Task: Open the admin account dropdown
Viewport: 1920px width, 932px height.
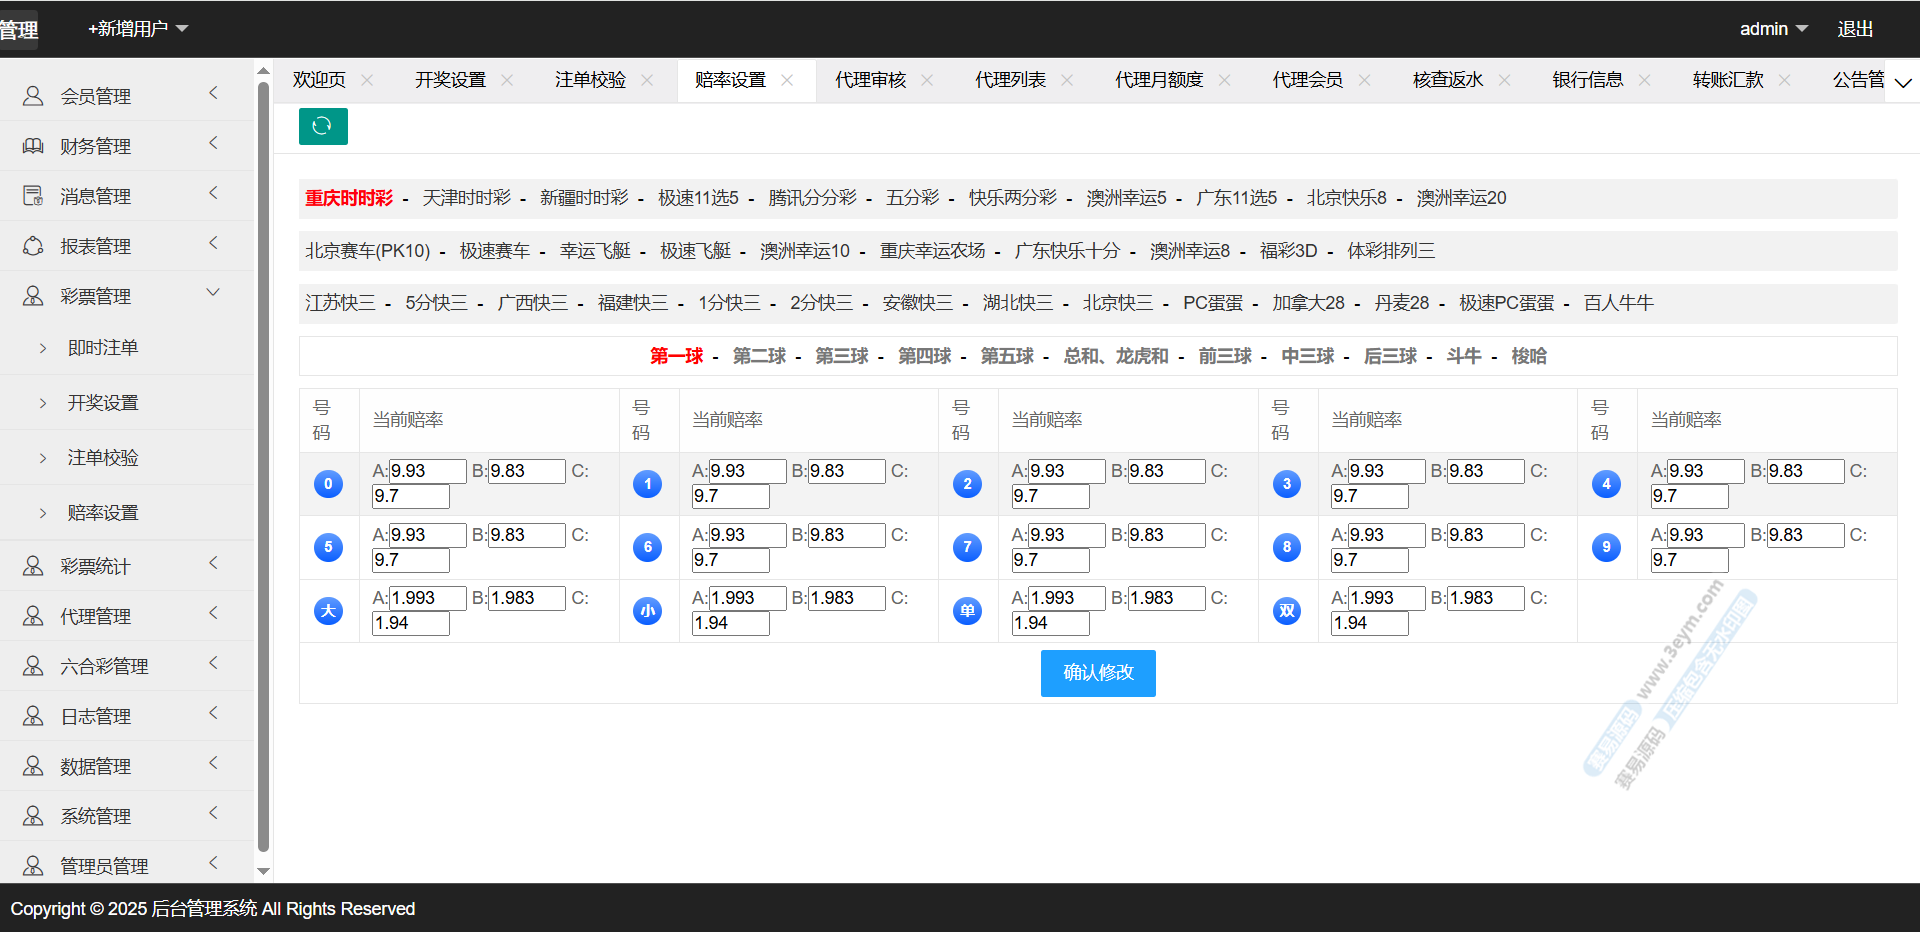Action: coord(1772,29)
